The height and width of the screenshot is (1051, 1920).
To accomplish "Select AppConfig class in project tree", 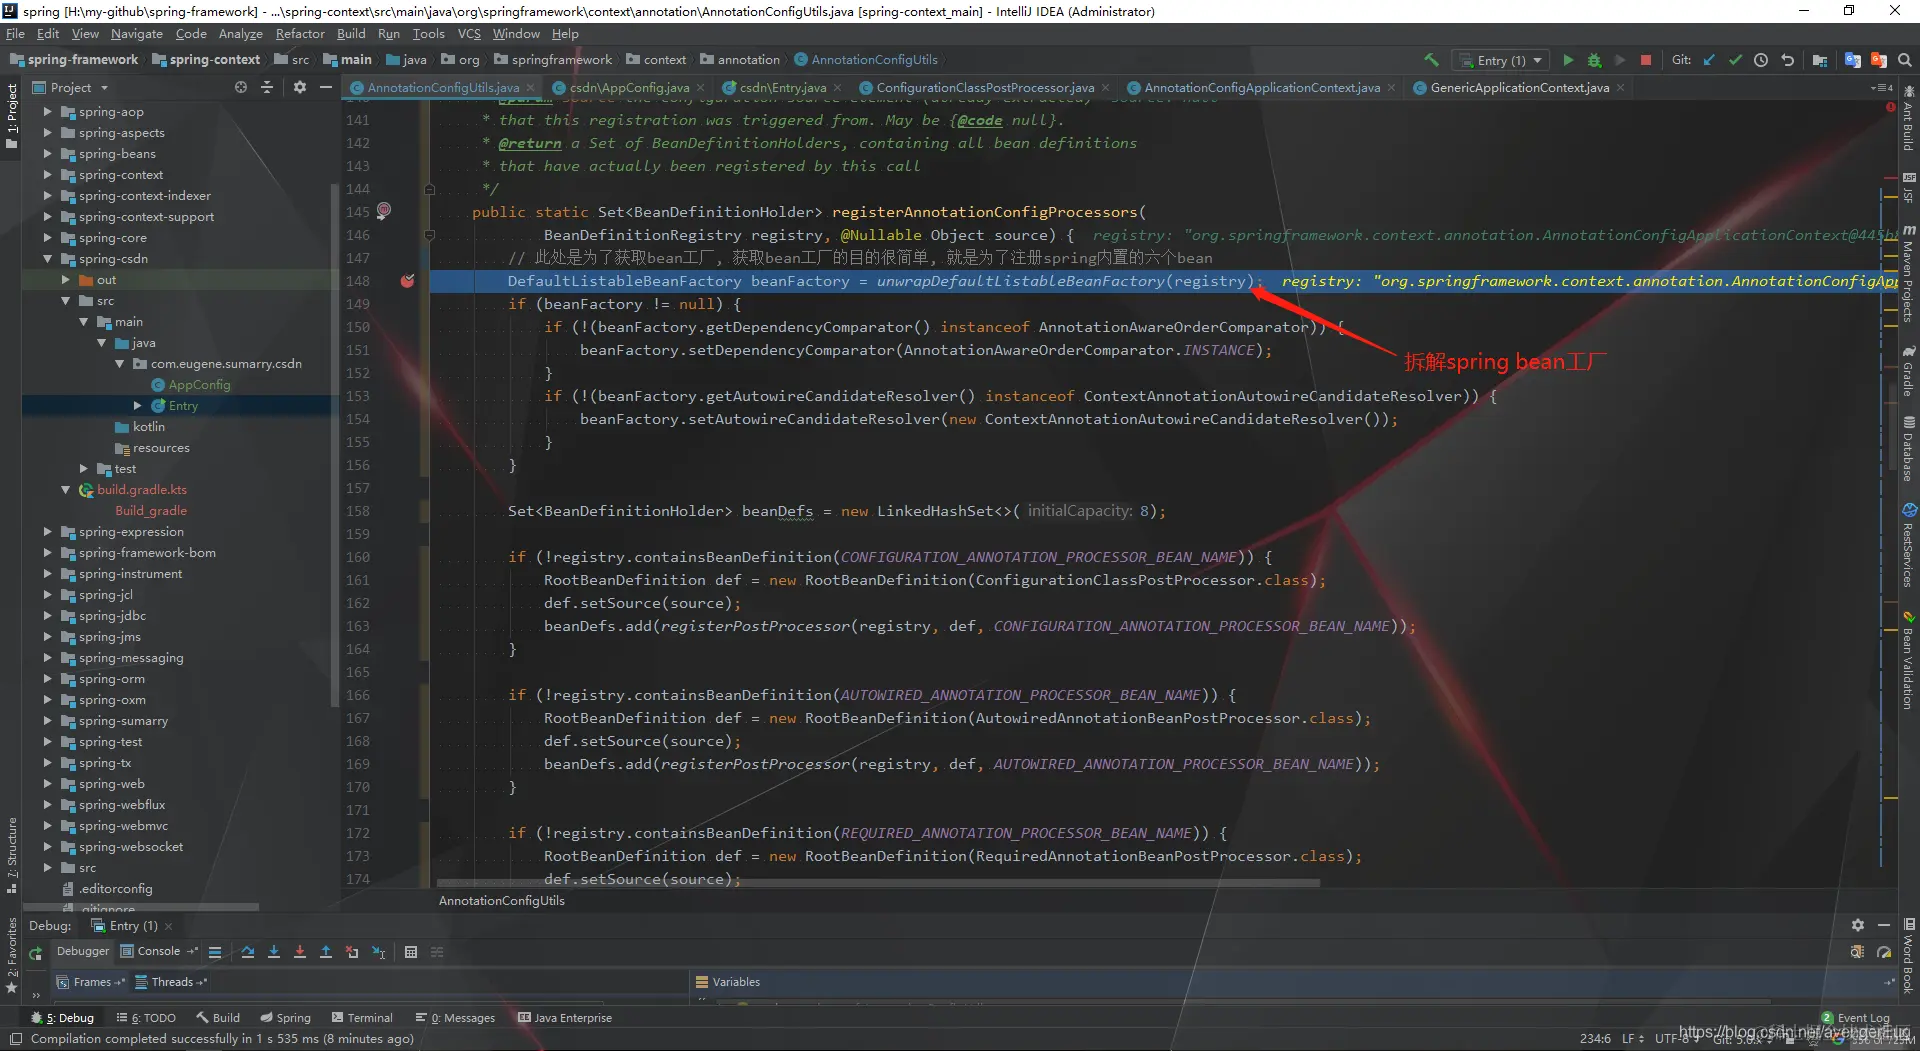I will [199, 385].
